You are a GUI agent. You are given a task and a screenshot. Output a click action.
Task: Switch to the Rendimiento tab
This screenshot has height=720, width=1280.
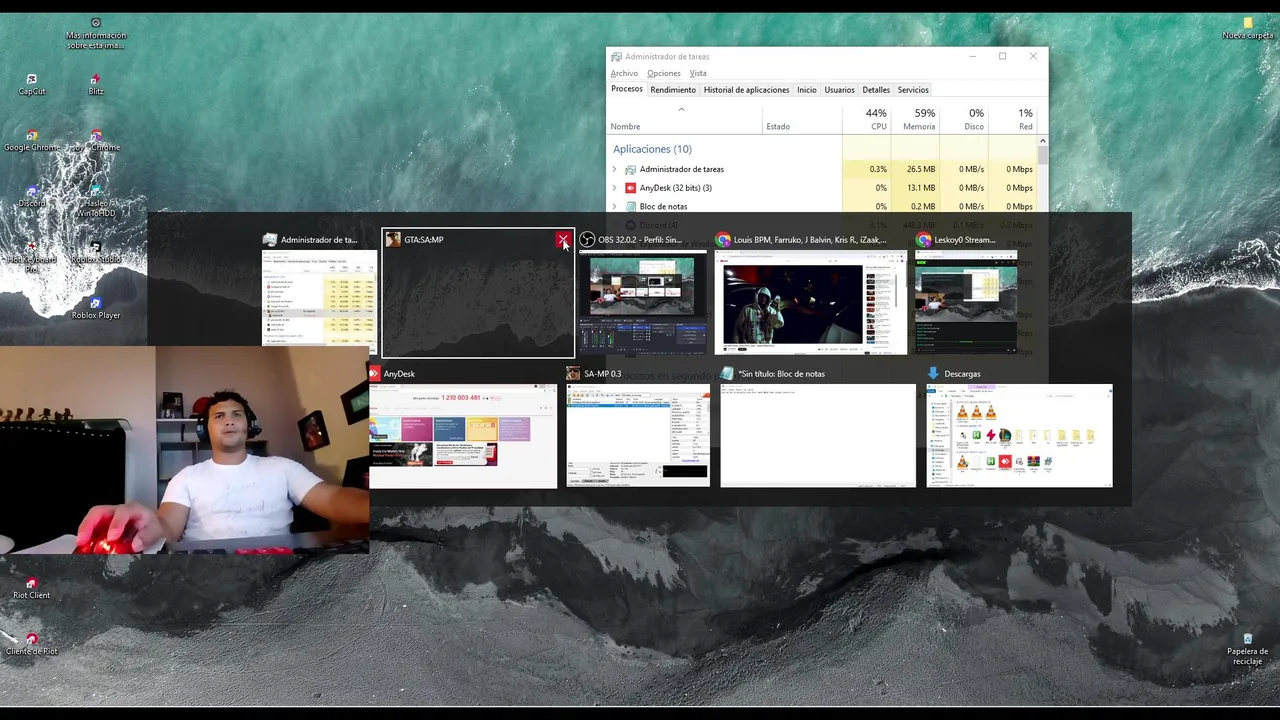click(673, 90)
